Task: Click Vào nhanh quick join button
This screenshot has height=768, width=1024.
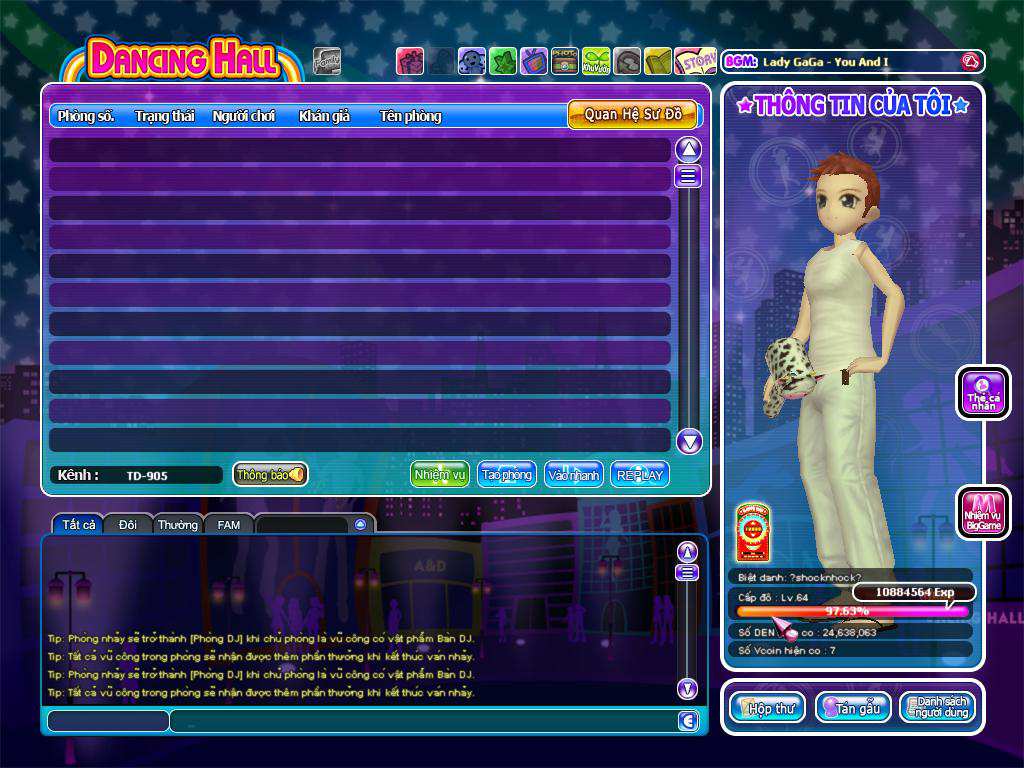Action: pyautogui.click(x=573, y=475)
